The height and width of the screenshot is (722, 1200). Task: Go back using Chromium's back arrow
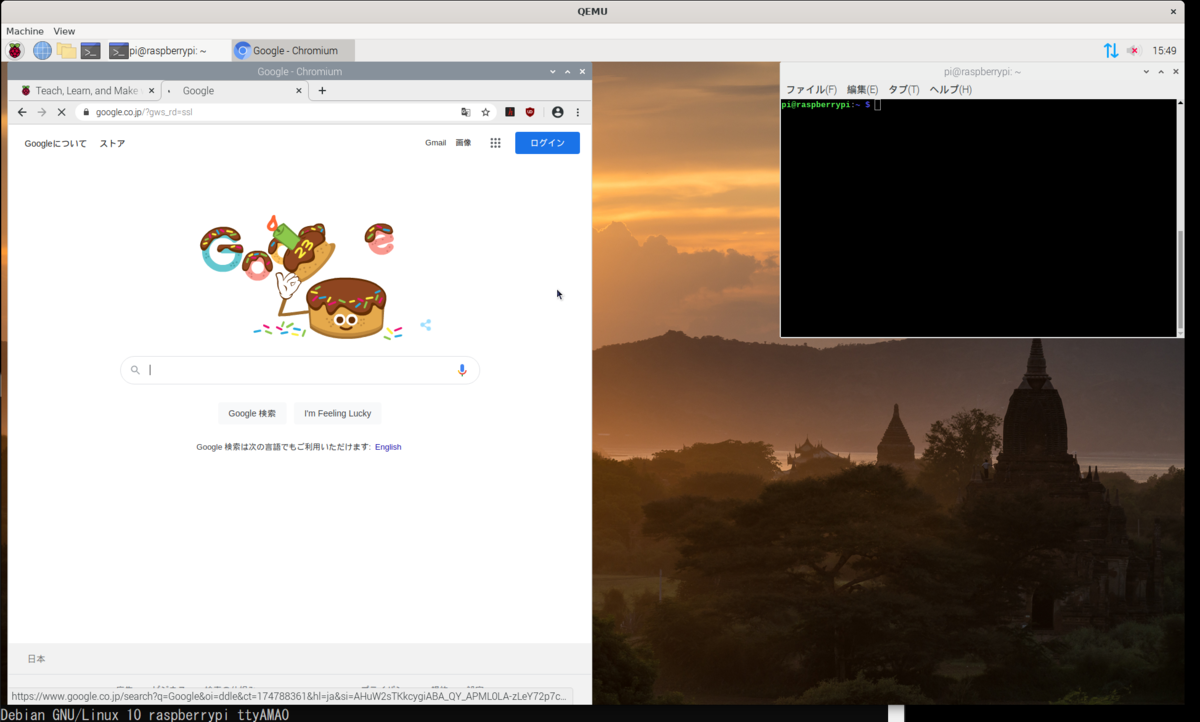(x=22, y=112)
